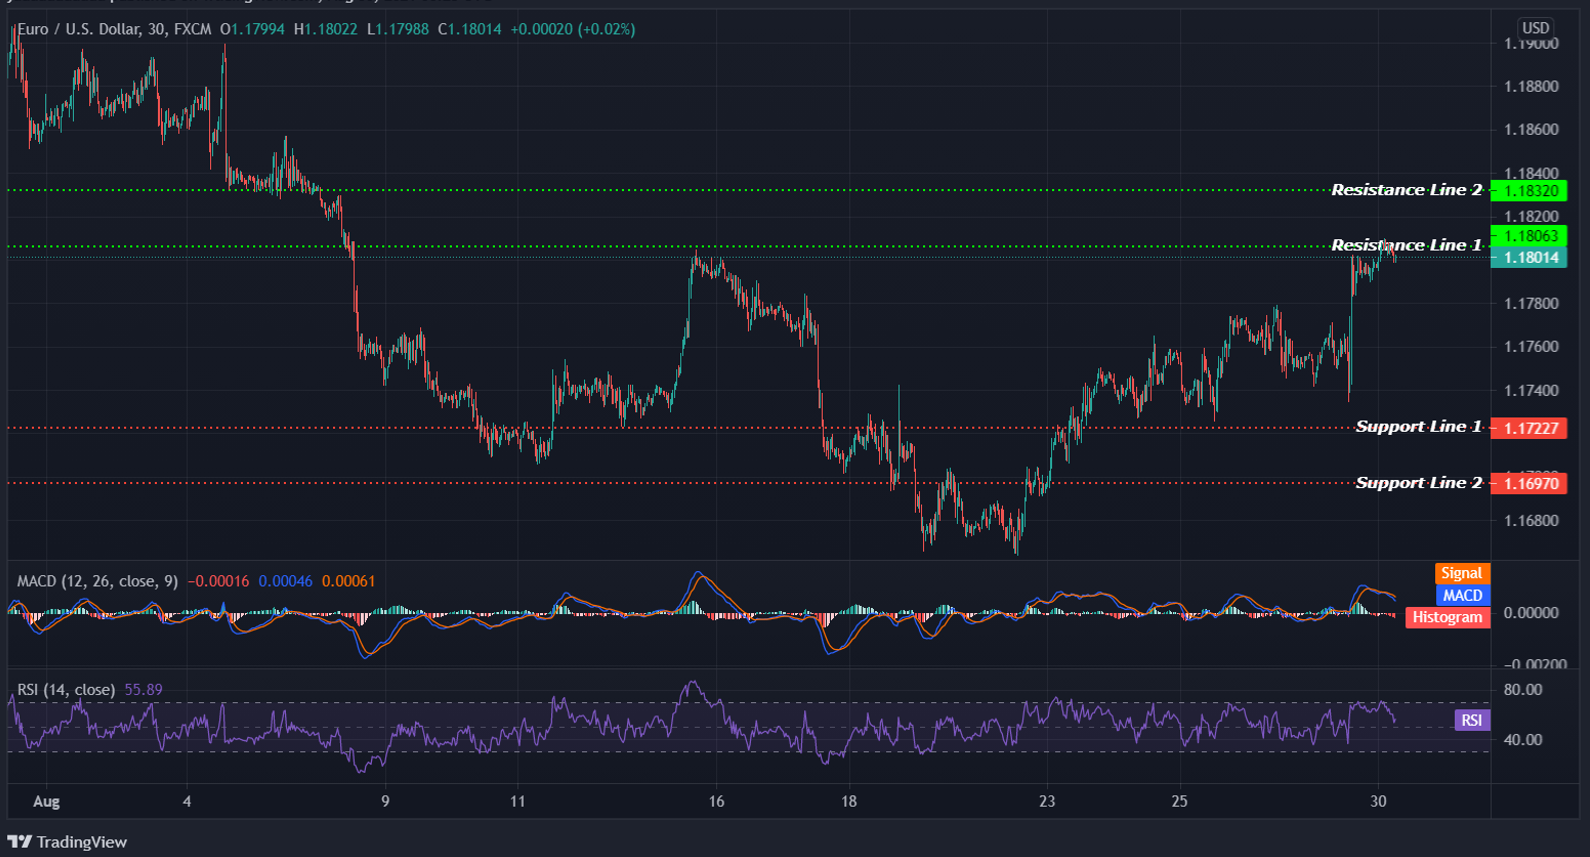Viewport: 1590px width, 857px height.
Task: Click the current price tag 1.18014
Action: [x=1529, y=257]
